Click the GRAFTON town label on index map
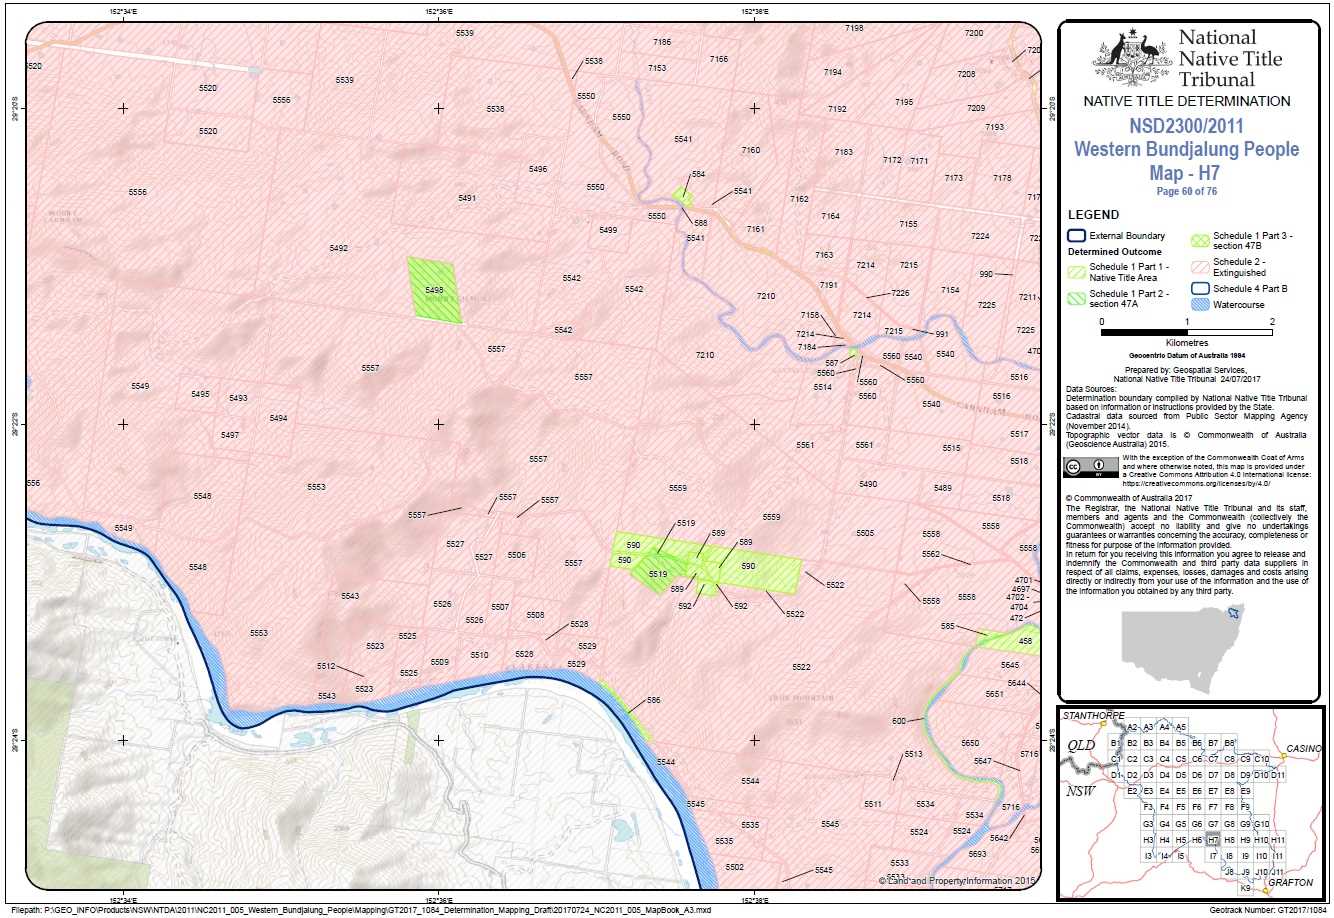 (1291, 882)
